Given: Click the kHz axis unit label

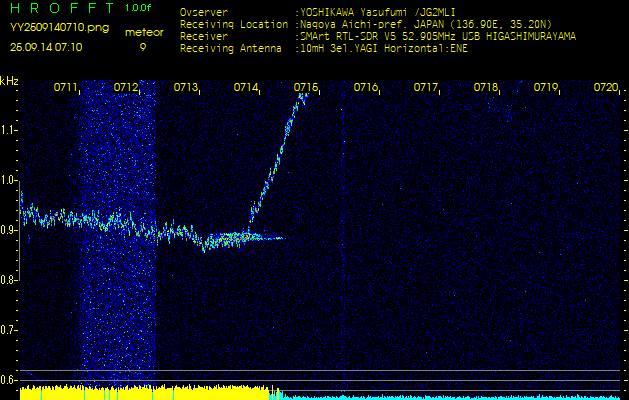Looking at the screenshot, I should pyautogui.click(x=9, y=81).
